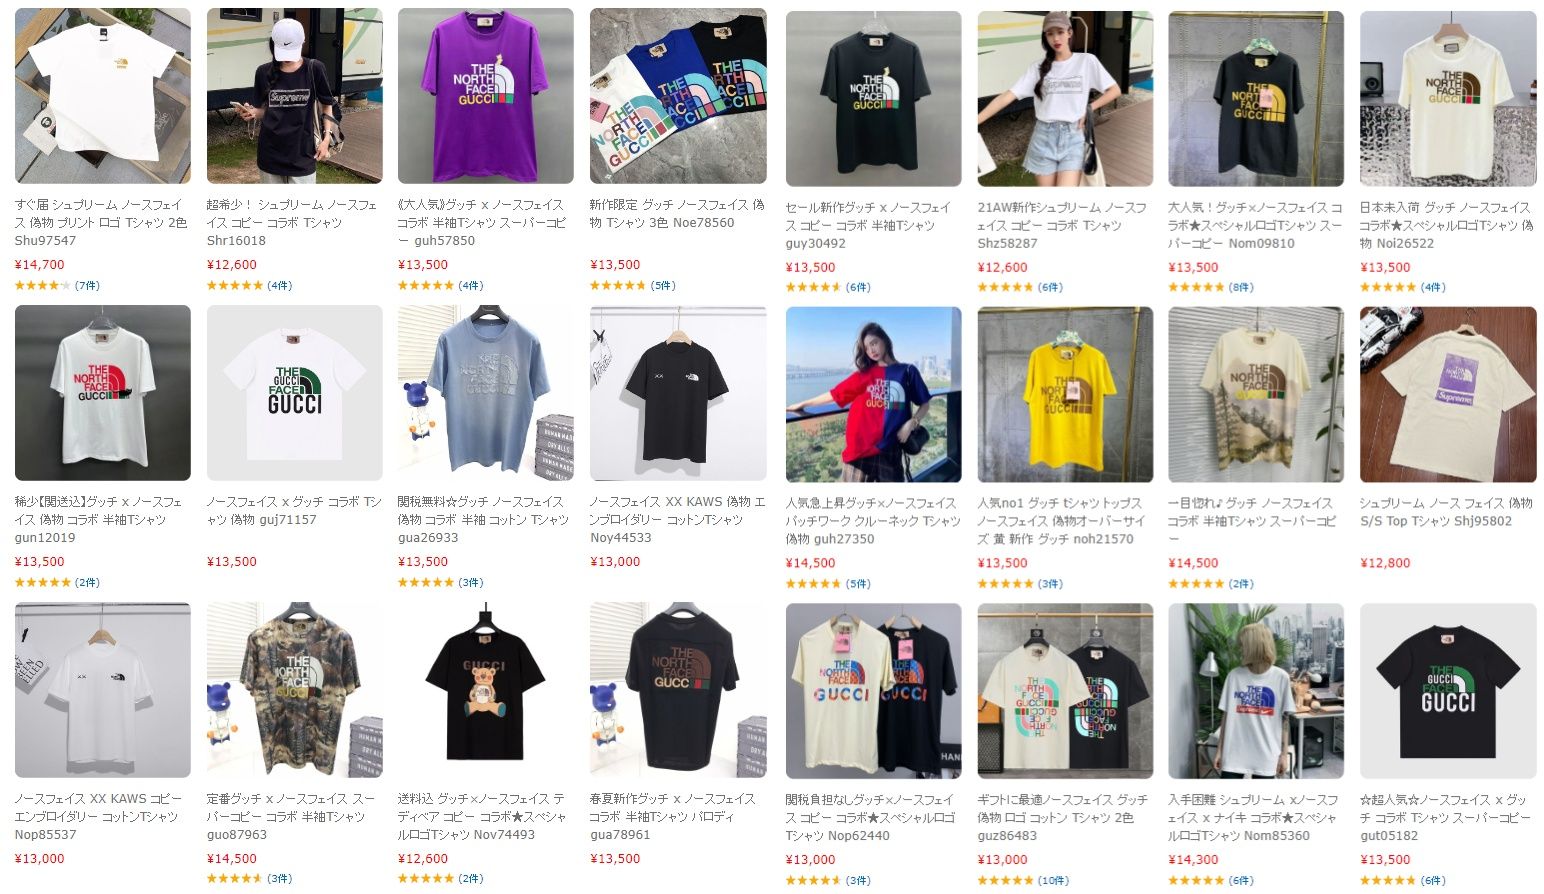Click product title with code guh57850
This screenshot has width=1544, height=894.
point(484,223)
